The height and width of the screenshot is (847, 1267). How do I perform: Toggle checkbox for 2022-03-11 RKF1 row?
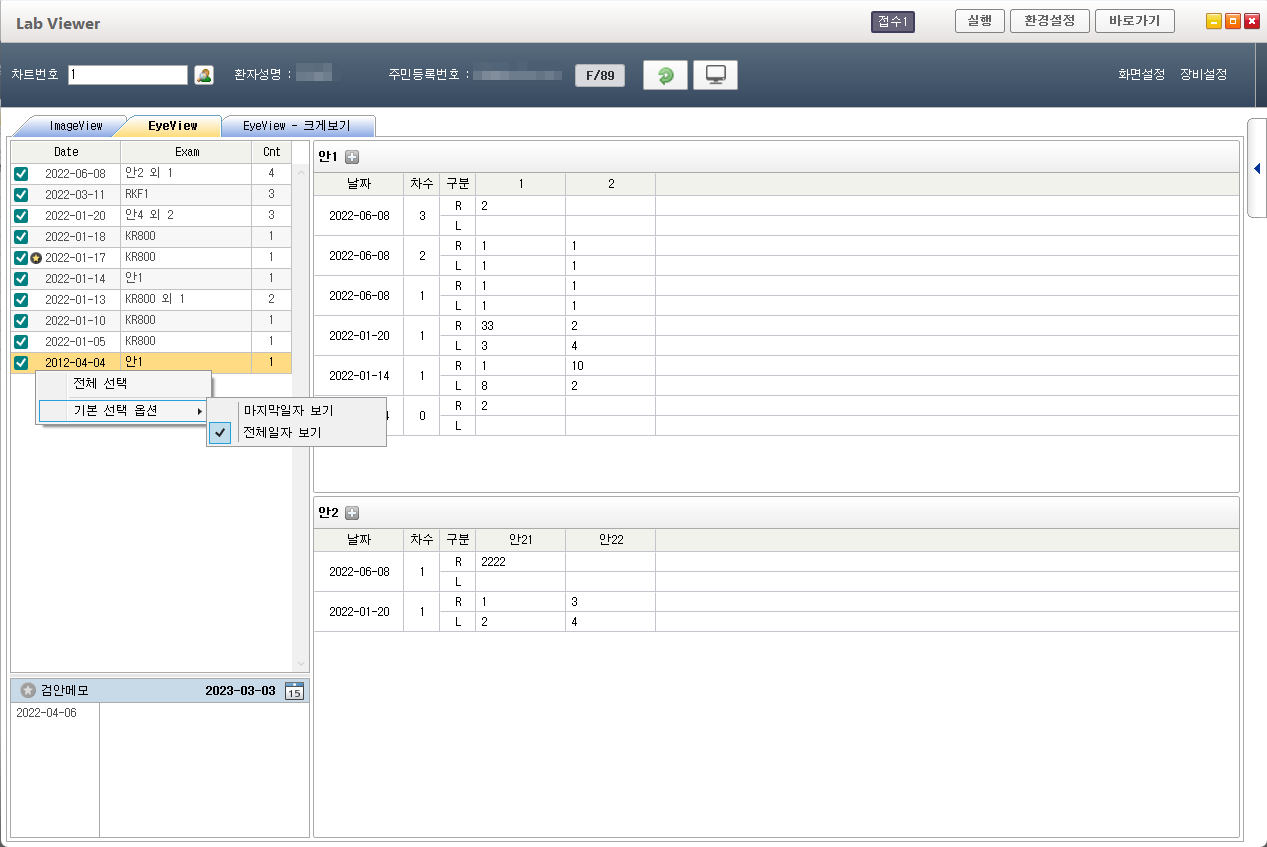(21, 195)
